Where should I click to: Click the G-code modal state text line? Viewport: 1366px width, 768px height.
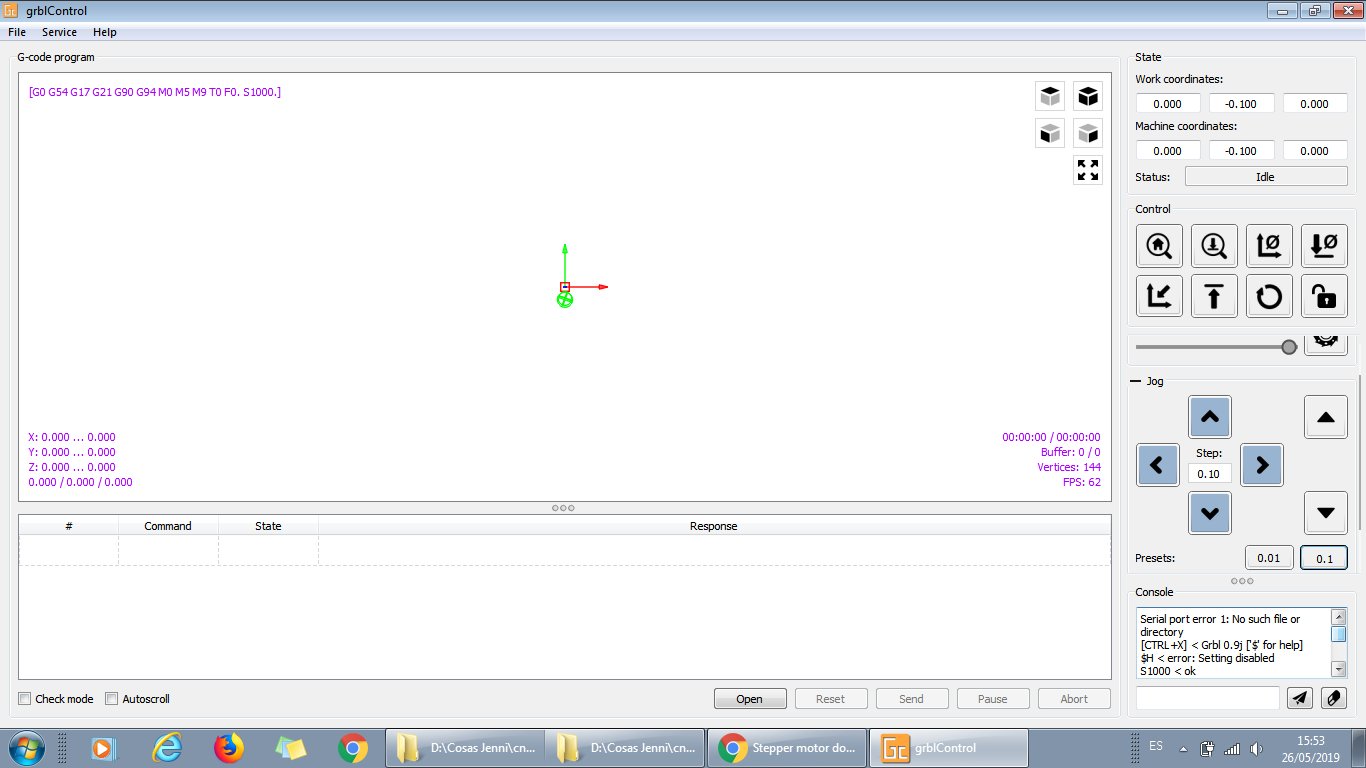[155, 92]
